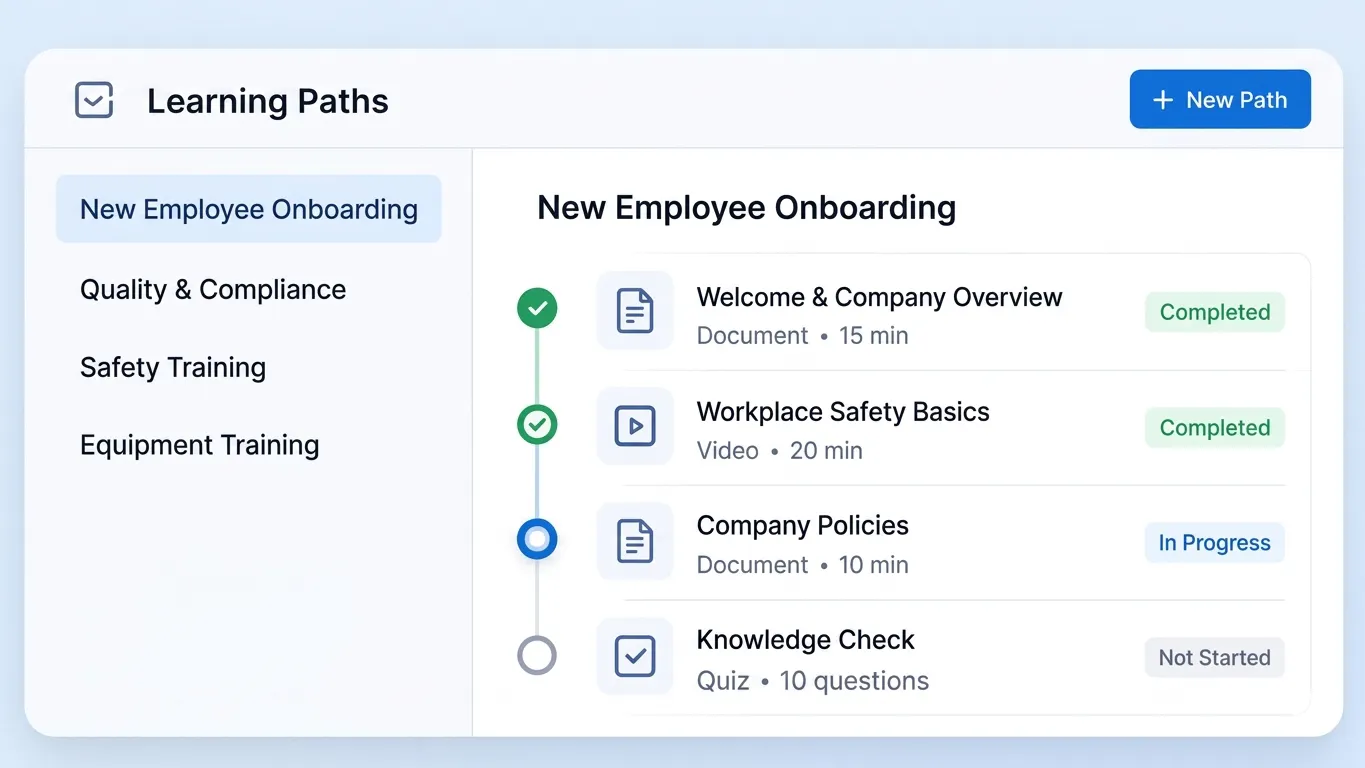Click the 'Video • 20 min' text
Viewport: 1365px width, 768px height.
(x=780, y=450)
